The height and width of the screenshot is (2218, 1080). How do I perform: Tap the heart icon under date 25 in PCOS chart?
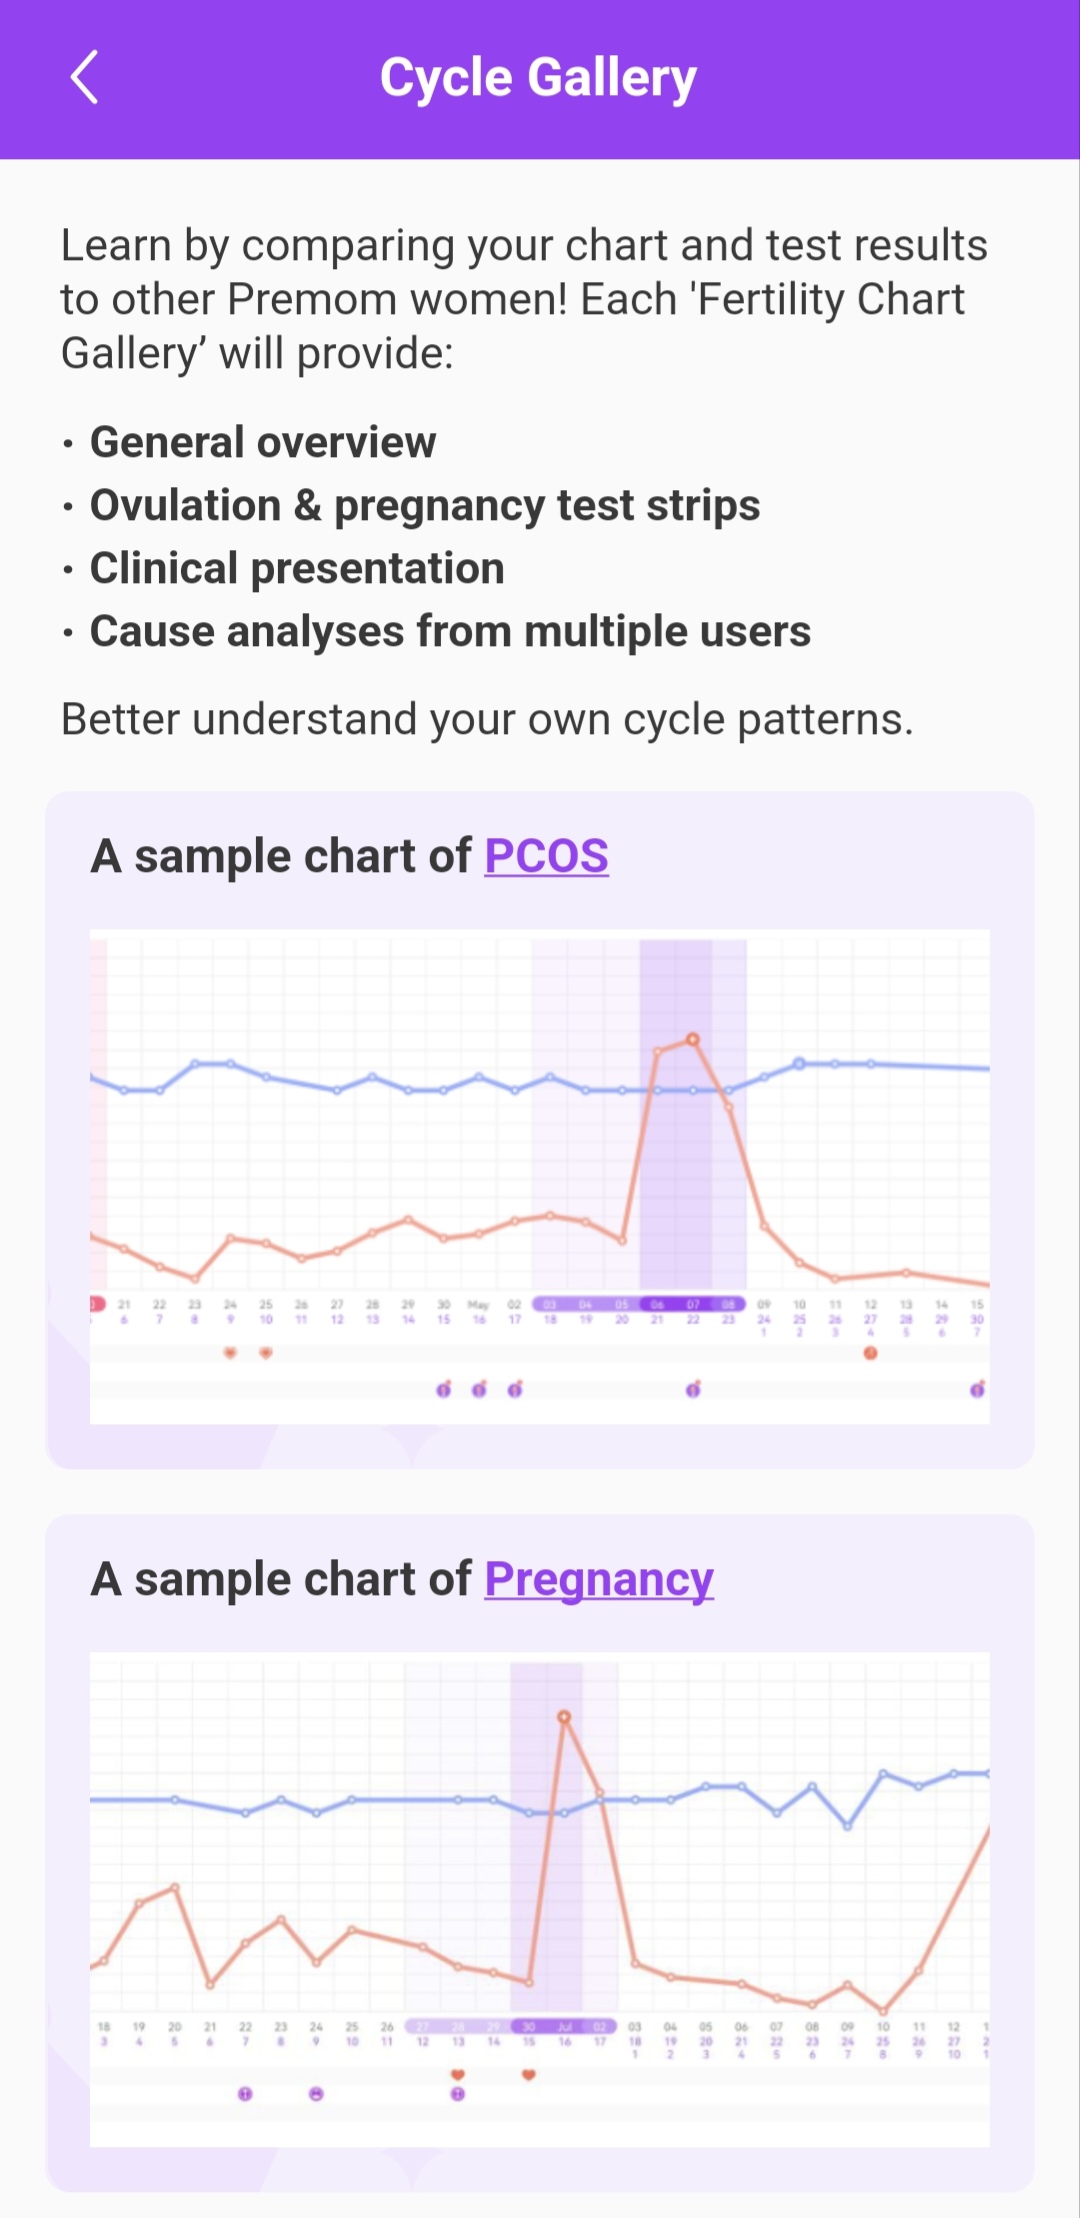(266, 1353)
